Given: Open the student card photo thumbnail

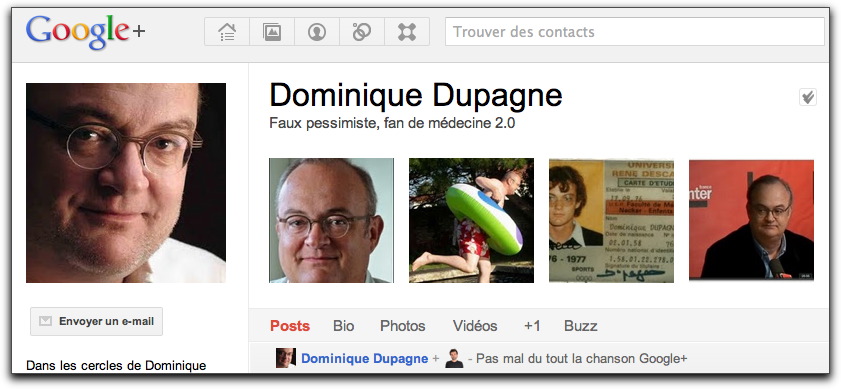Looking at the screenshot, I should [x=611, y=221].
